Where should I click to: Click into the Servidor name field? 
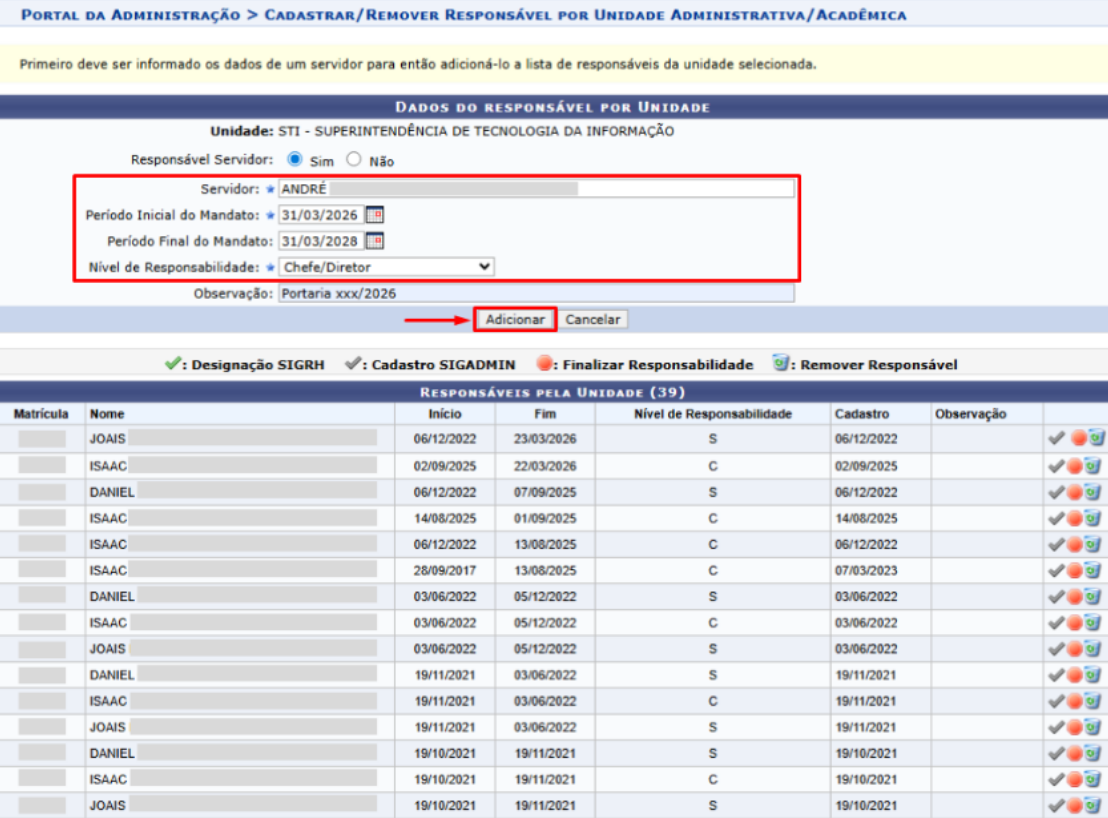point(535,189)
